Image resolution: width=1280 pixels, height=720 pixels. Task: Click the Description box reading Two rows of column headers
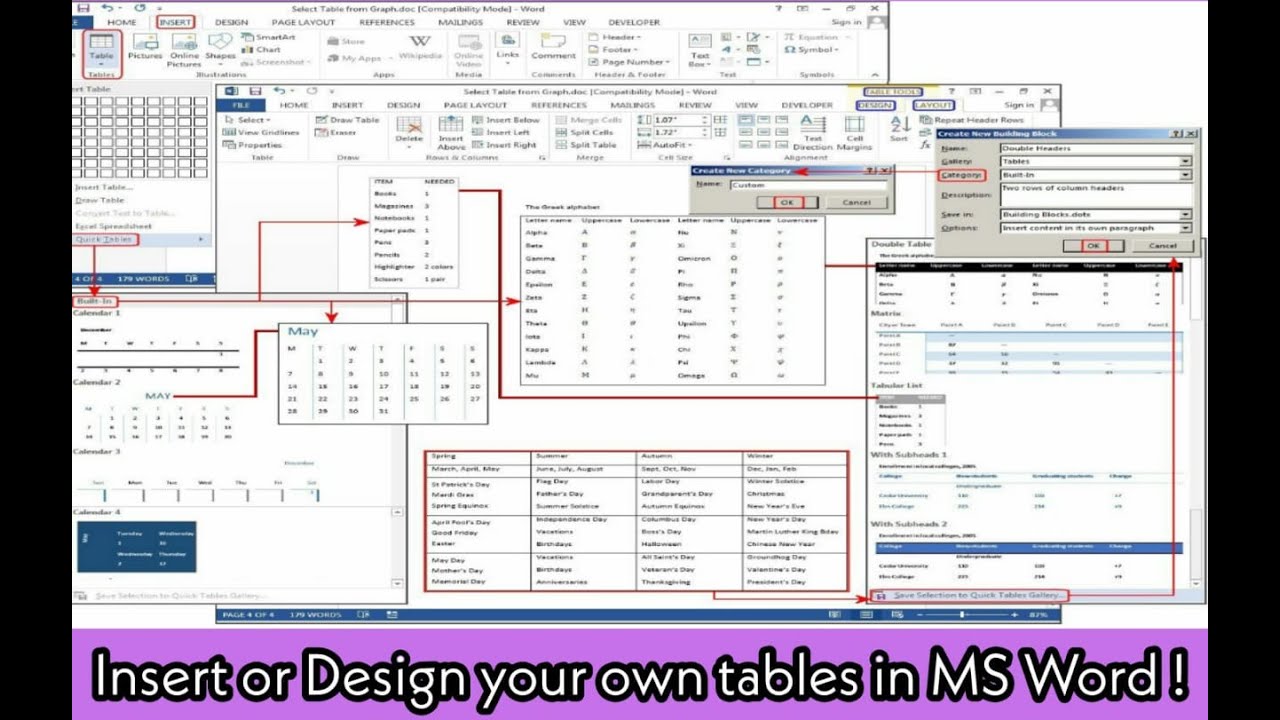pyautogui.click(x=1095, y=194)
